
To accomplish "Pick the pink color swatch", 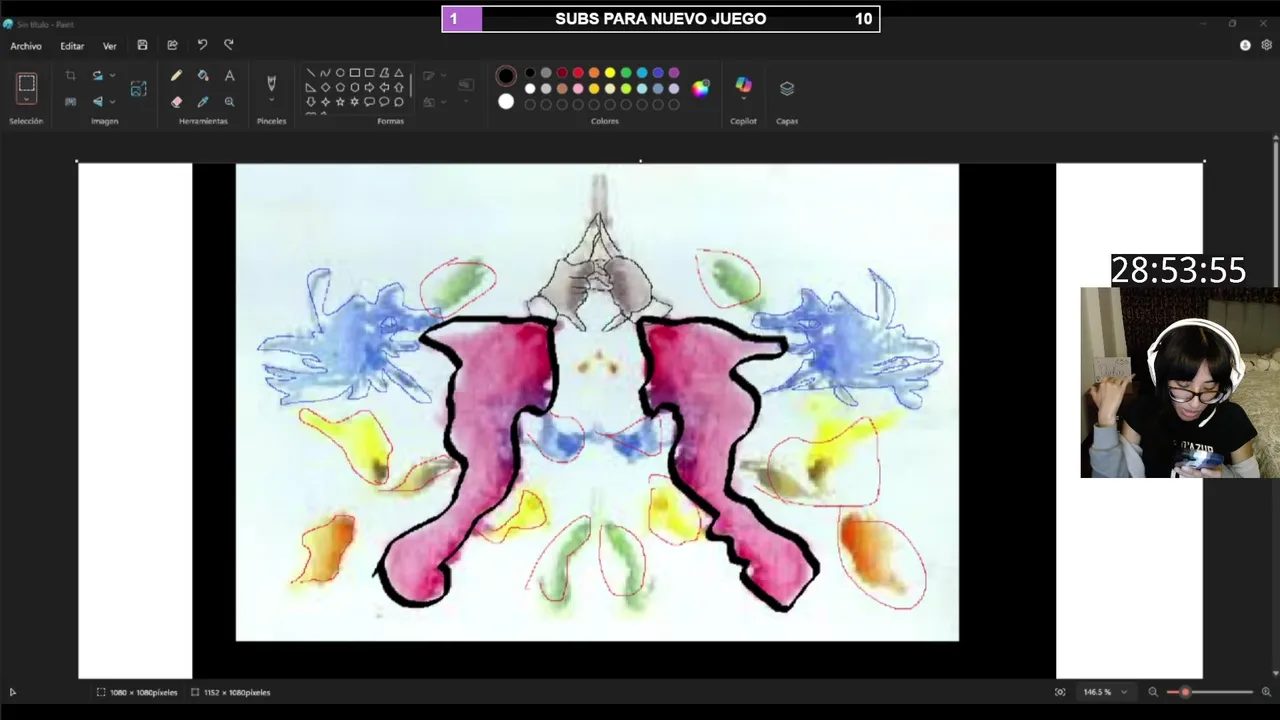I will [578, 89].
